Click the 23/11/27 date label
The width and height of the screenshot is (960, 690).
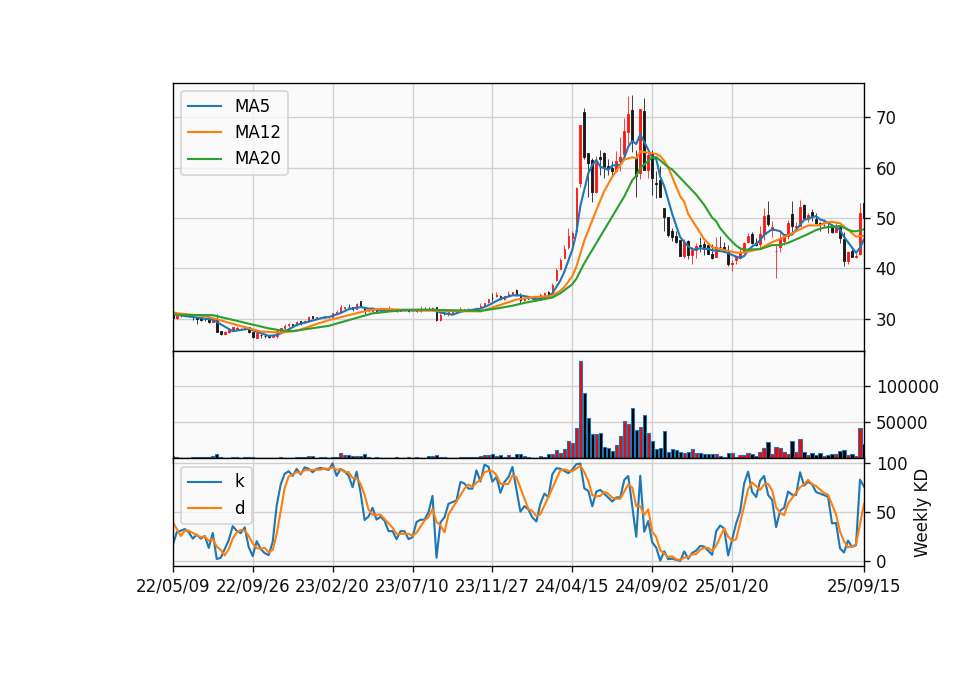click(492, 586)
